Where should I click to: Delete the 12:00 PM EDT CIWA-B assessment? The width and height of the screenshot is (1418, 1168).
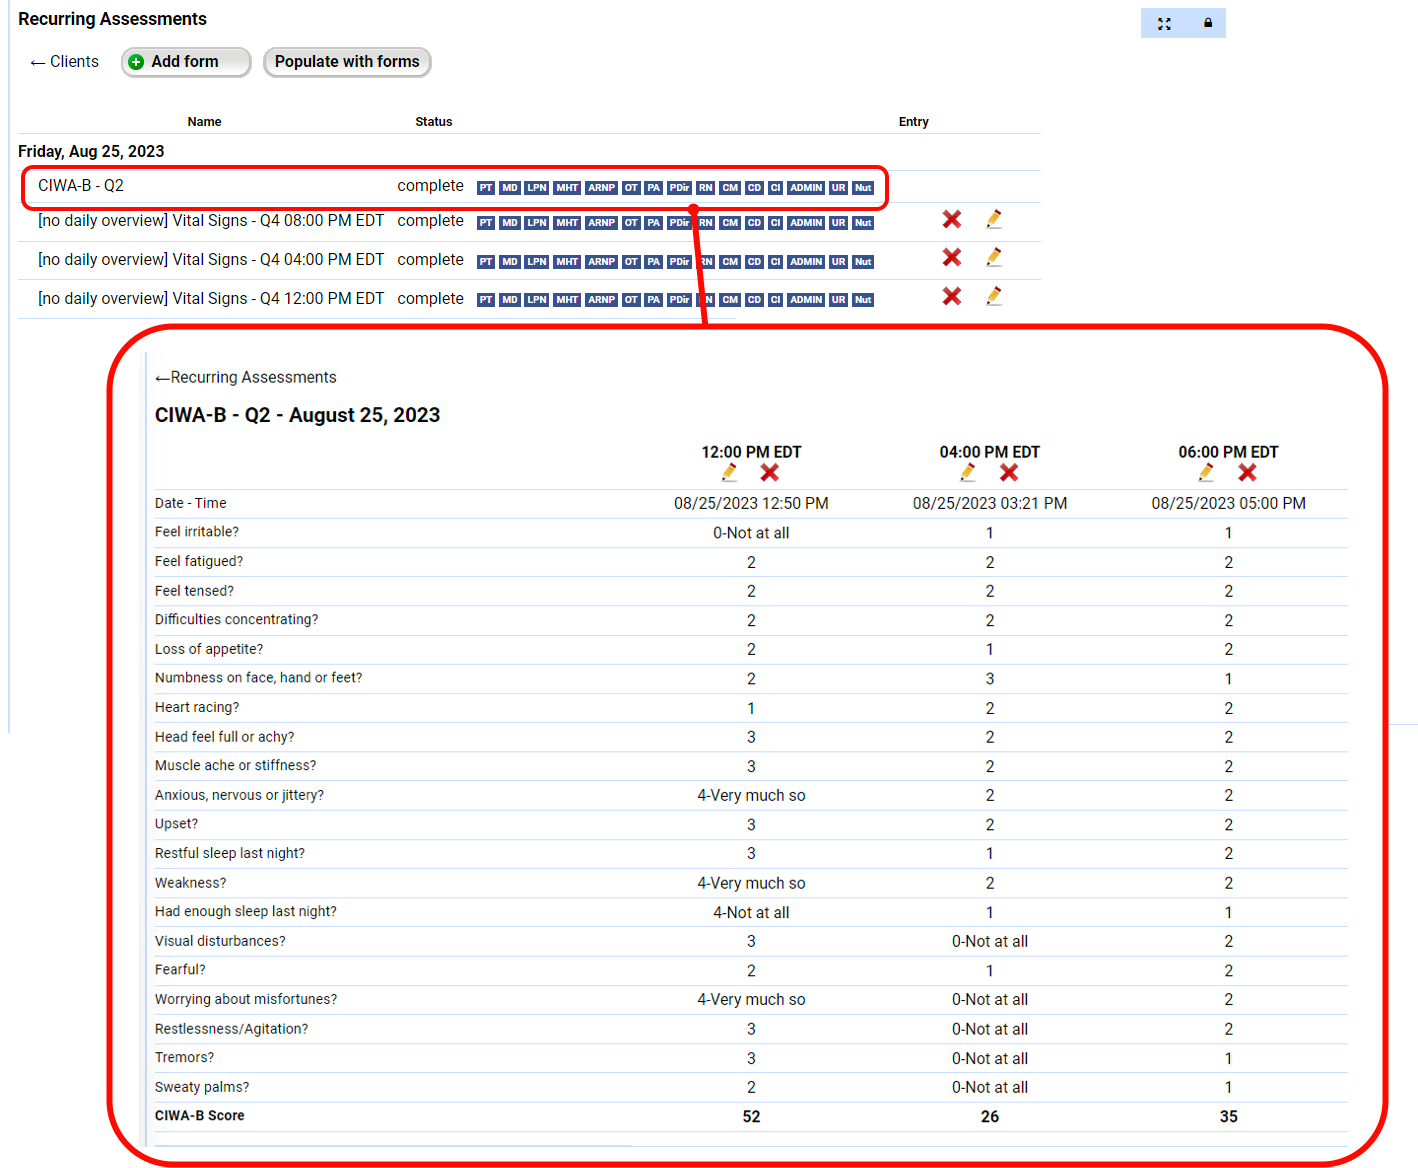pos(769,472)
